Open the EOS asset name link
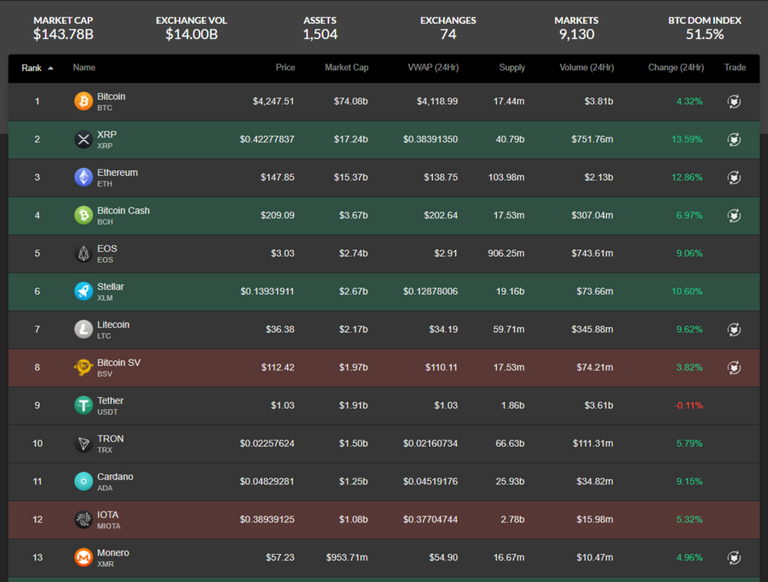768x582 pixels. tap(107, 249)
